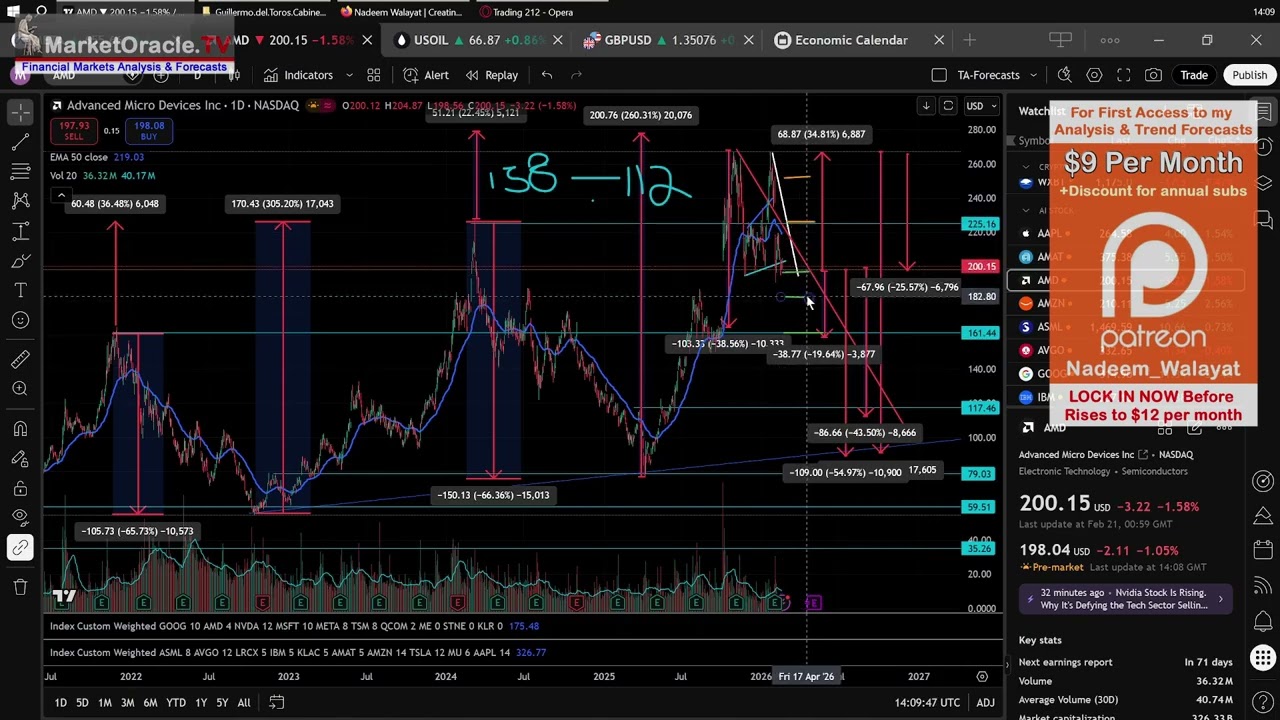The image size is (1280, 720).
Task: Remove drawings with the trash icon
Action: pyautogui.click(x=20, y=587)
